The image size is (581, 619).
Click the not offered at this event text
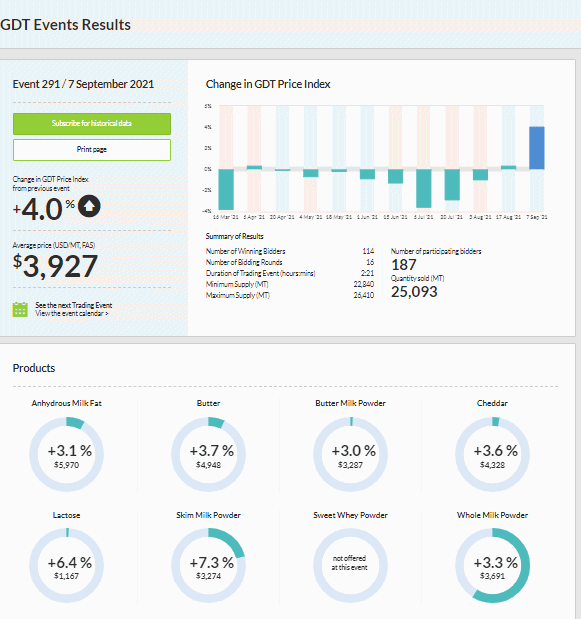[349, 563]
